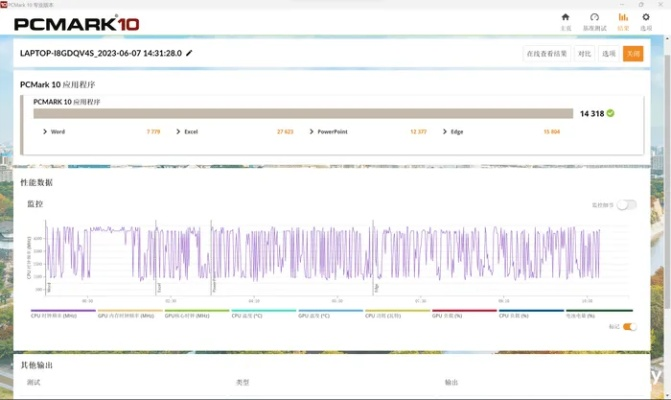This screenshot has height=400, width=671.
Task: Expand the Excel score details
Action: [x=178, y=131]
